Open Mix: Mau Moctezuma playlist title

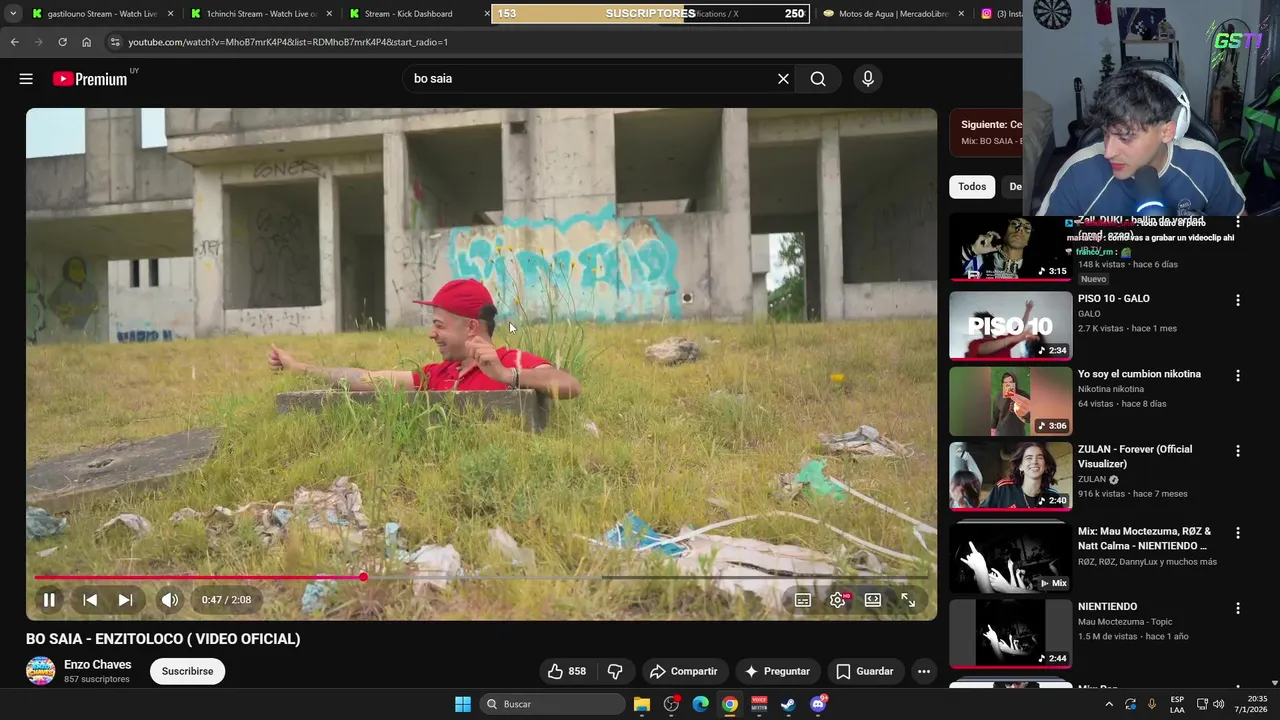click(x=1144, y=538)
